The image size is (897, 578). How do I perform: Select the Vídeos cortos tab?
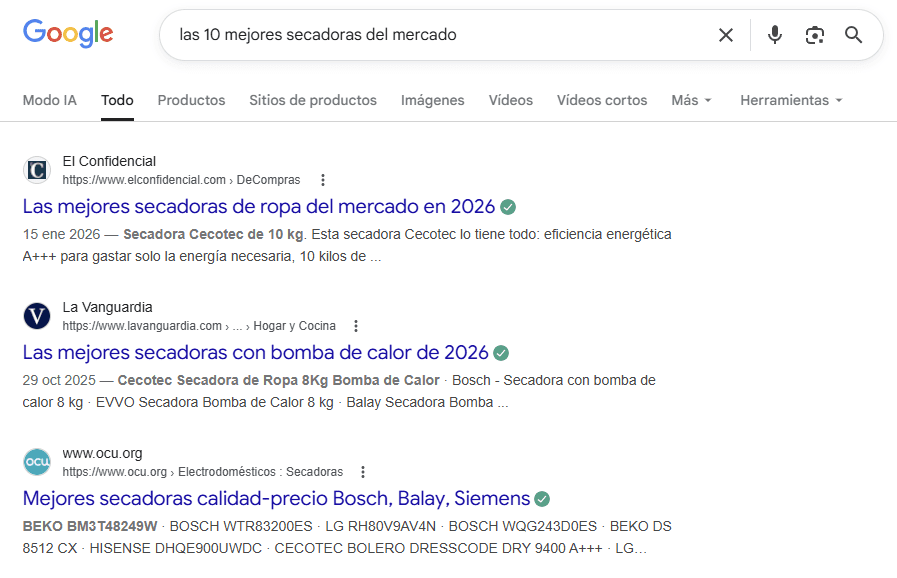coord(601,100)
